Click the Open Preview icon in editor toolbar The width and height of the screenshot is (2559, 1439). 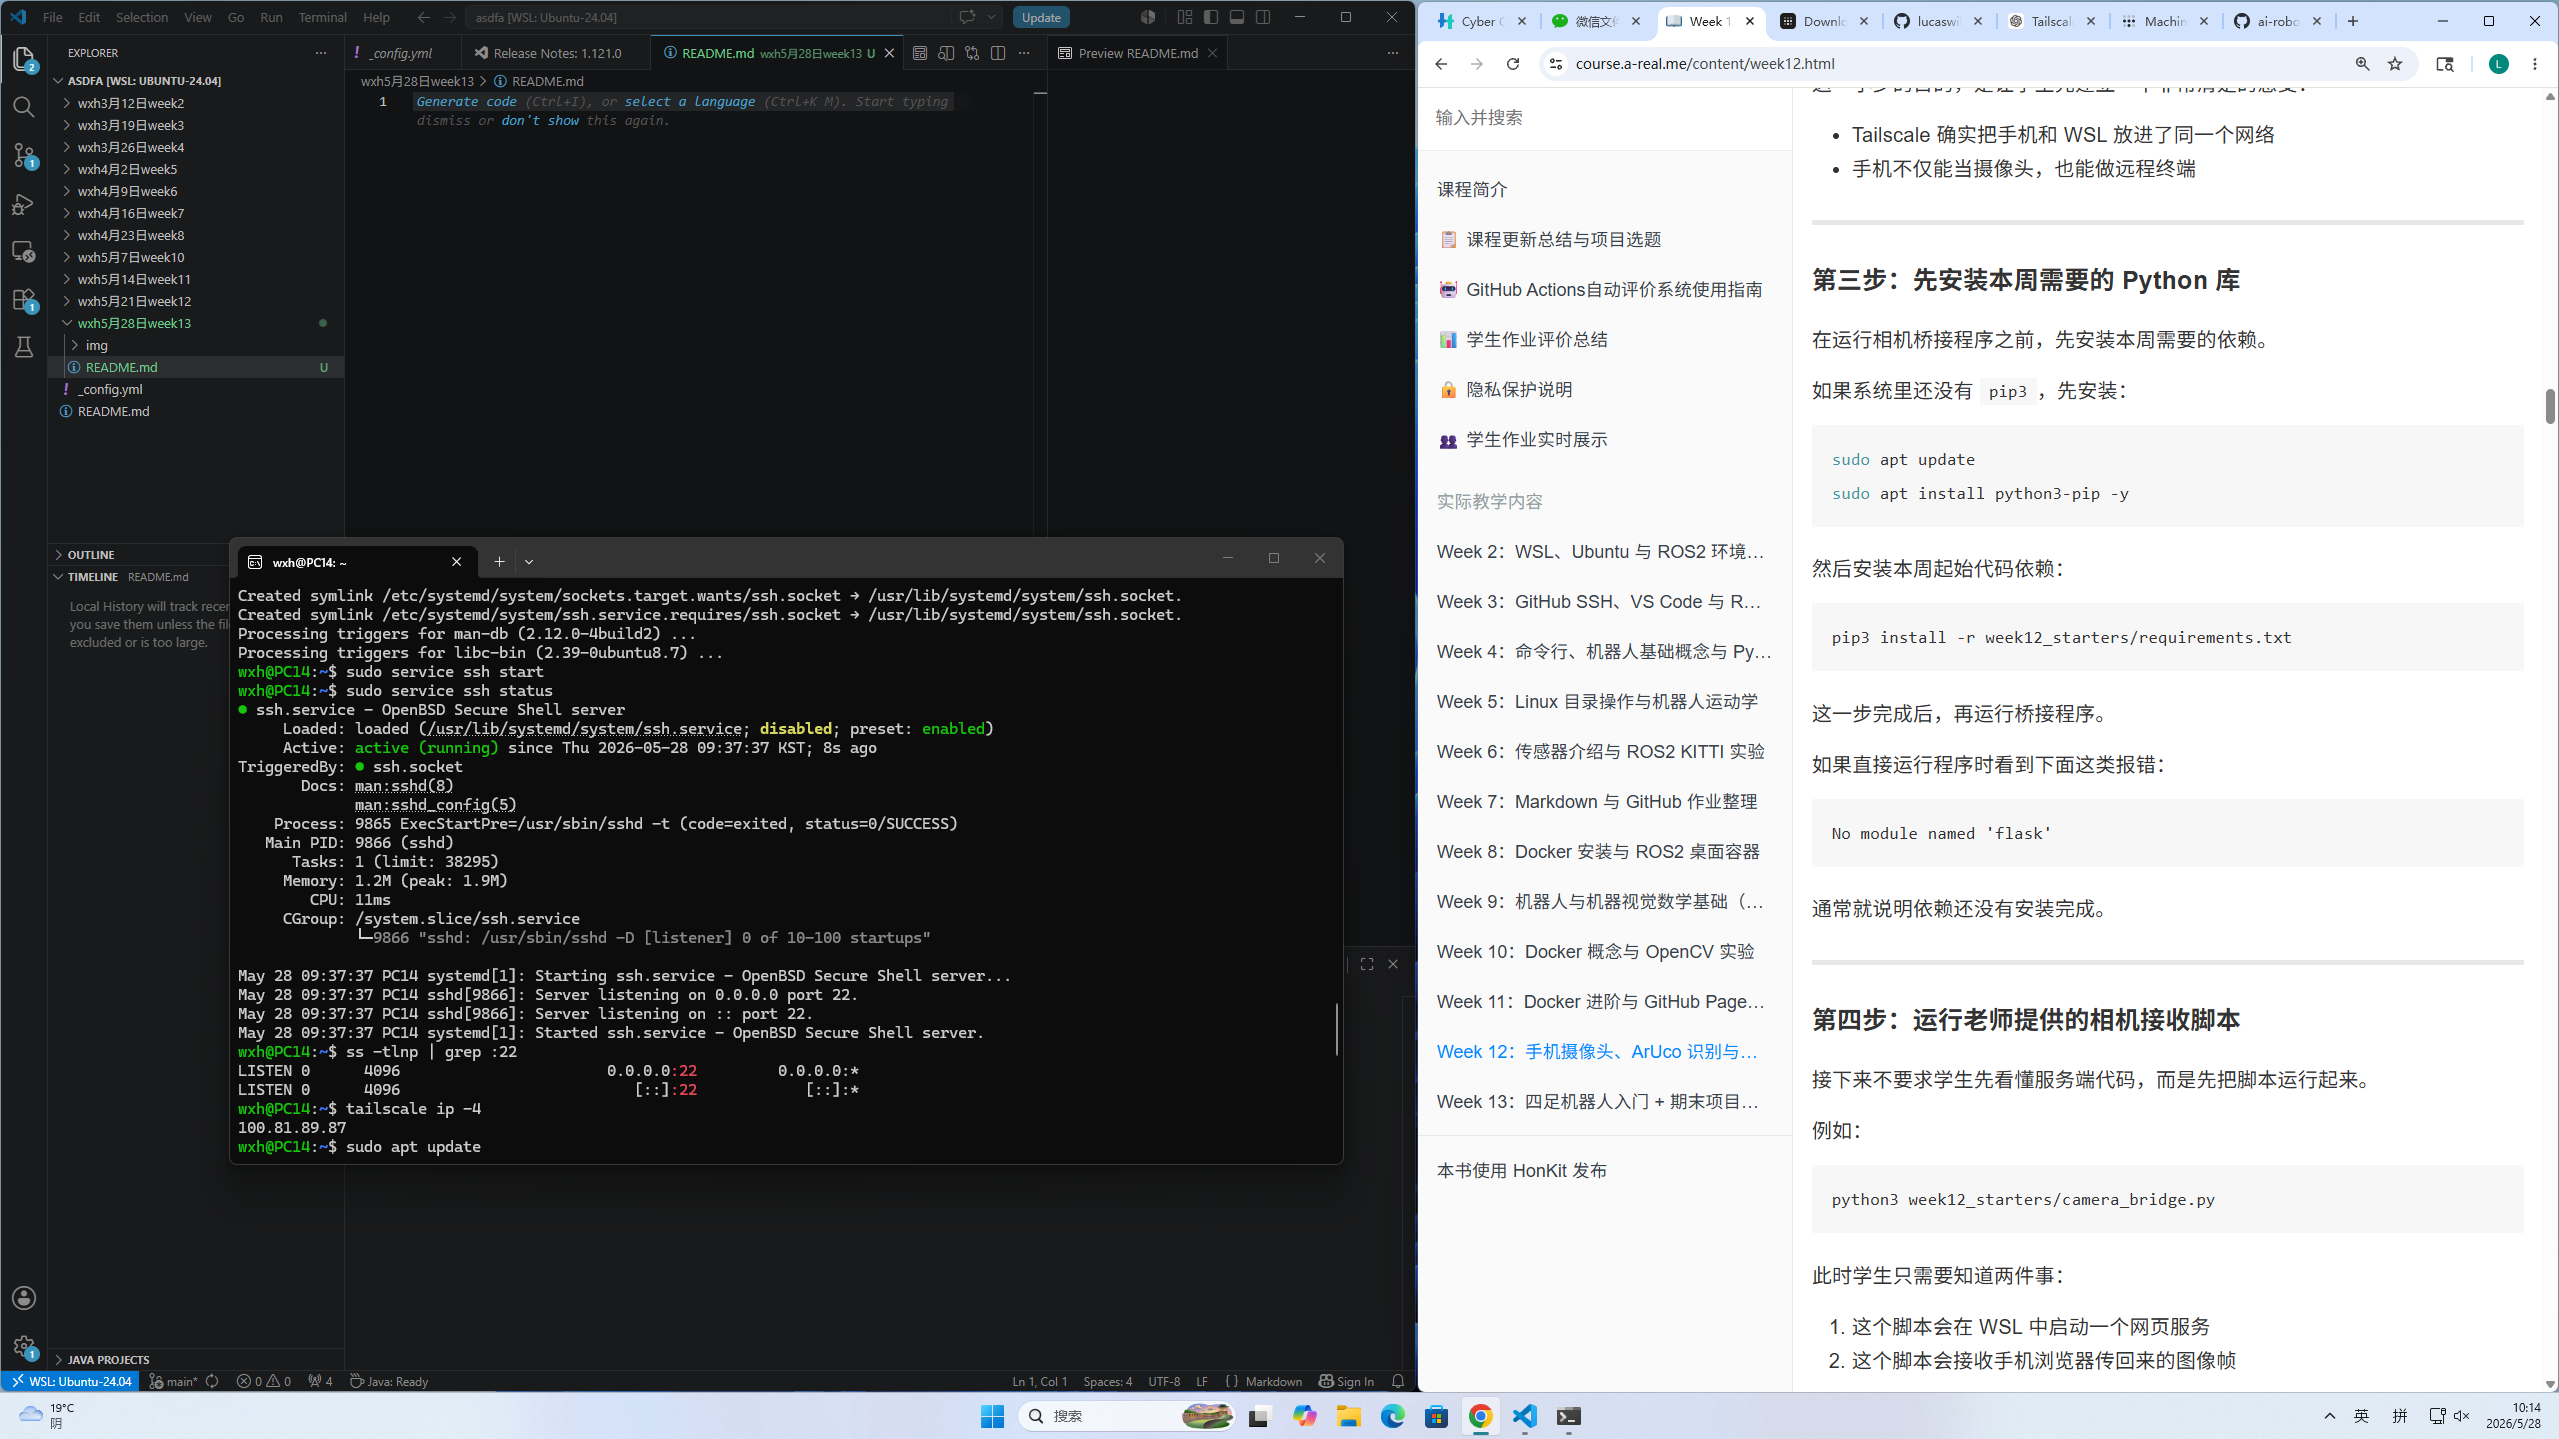(920, 53)
